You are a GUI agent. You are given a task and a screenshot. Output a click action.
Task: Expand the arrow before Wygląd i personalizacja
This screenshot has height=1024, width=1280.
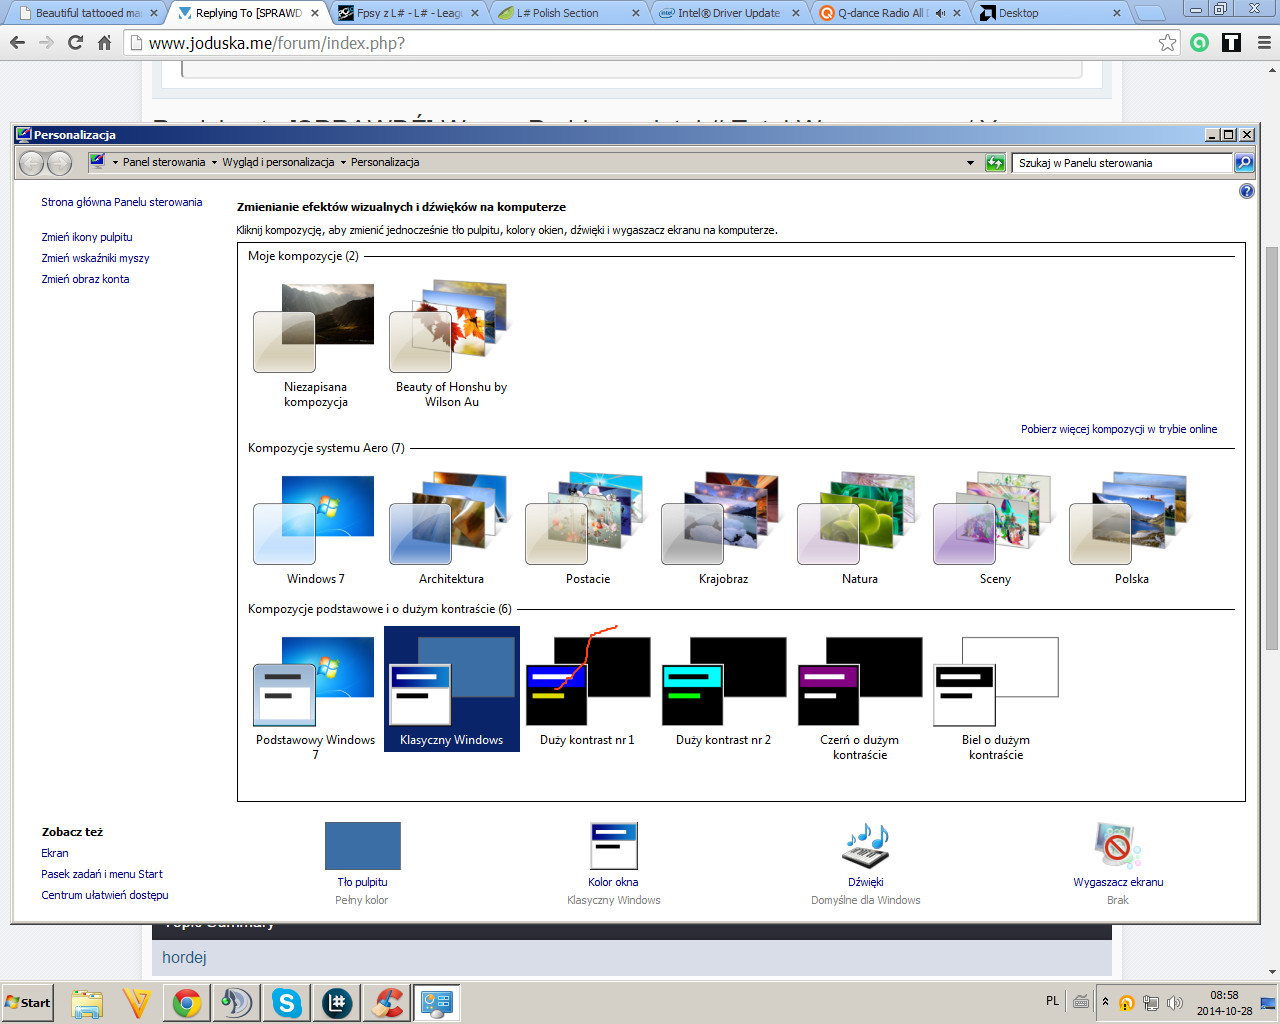214,163
